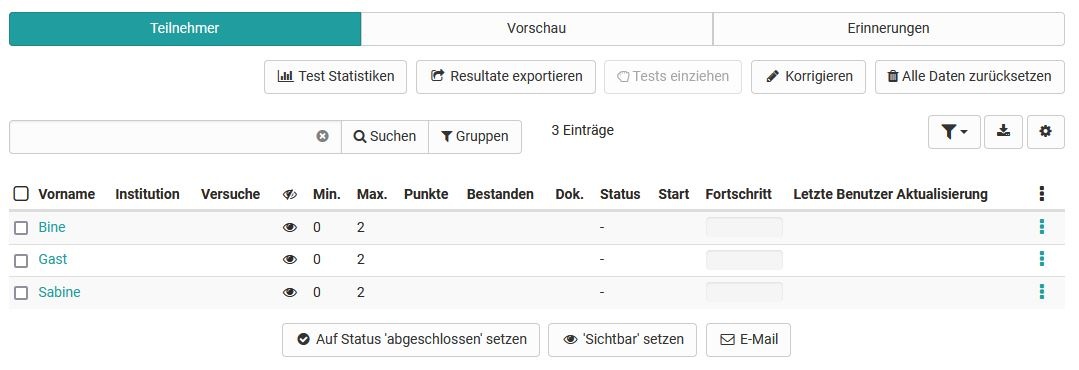The image size is (1079, 370).
Task: Click Auf Status 'abgeschlossen' setzen
Action: (411, 340)
